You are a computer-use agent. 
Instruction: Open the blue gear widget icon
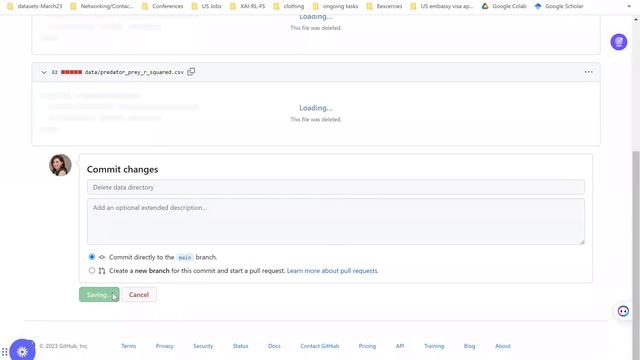22,351
